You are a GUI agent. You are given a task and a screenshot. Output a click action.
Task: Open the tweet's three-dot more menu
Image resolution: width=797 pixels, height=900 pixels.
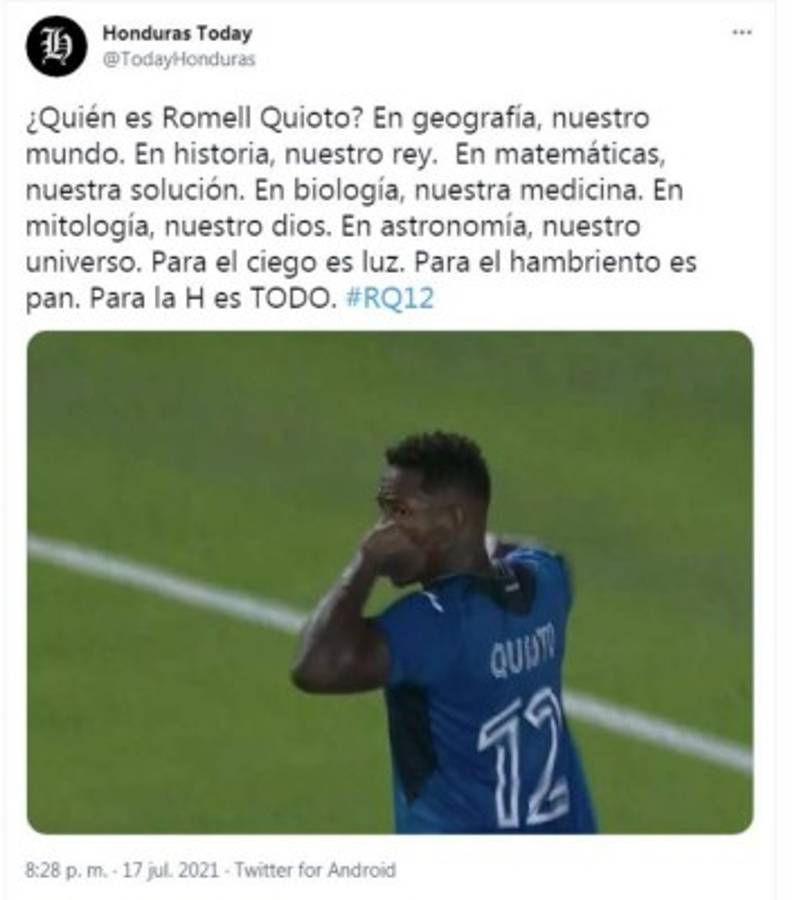point(742,33)
